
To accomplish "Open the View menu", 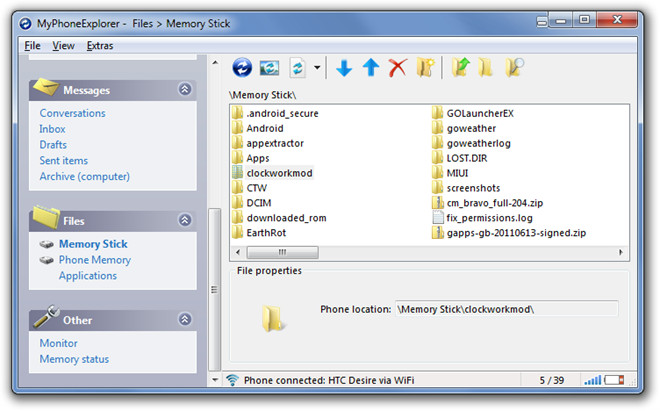I will (x=64, y=45).
